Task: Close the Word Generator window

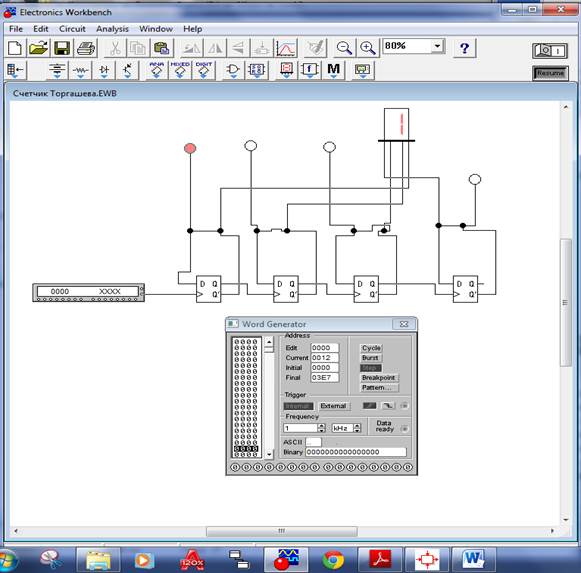Action: tap(404, 324)
